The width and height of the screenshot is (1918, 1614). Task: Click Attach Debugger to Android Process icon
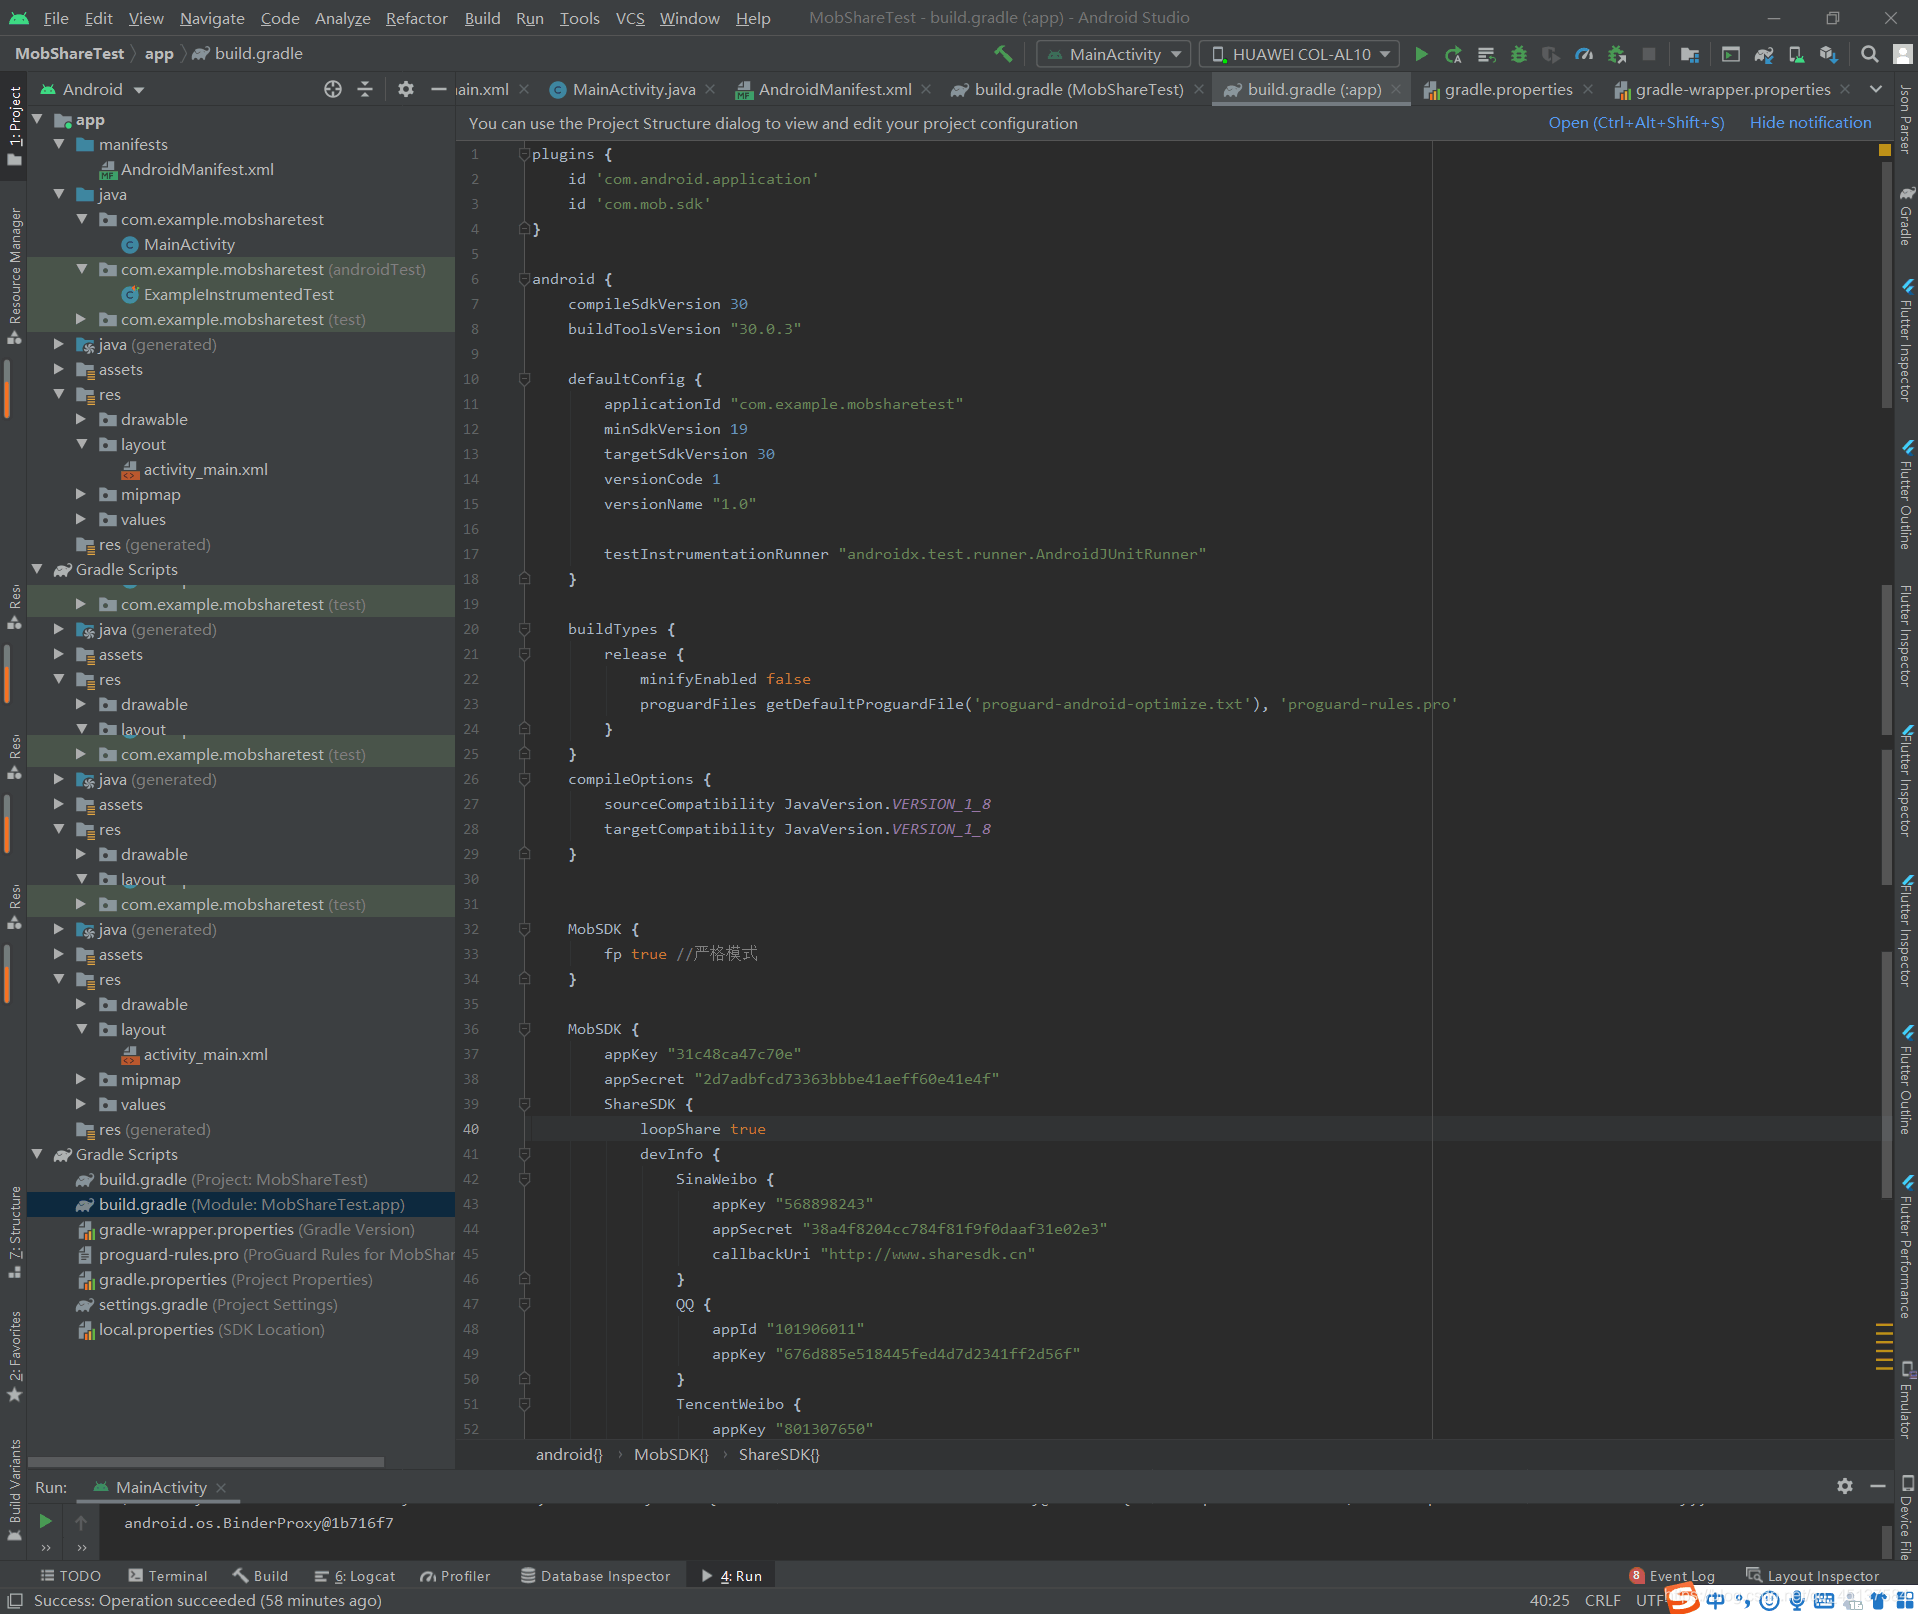[x=1617, y=54]
